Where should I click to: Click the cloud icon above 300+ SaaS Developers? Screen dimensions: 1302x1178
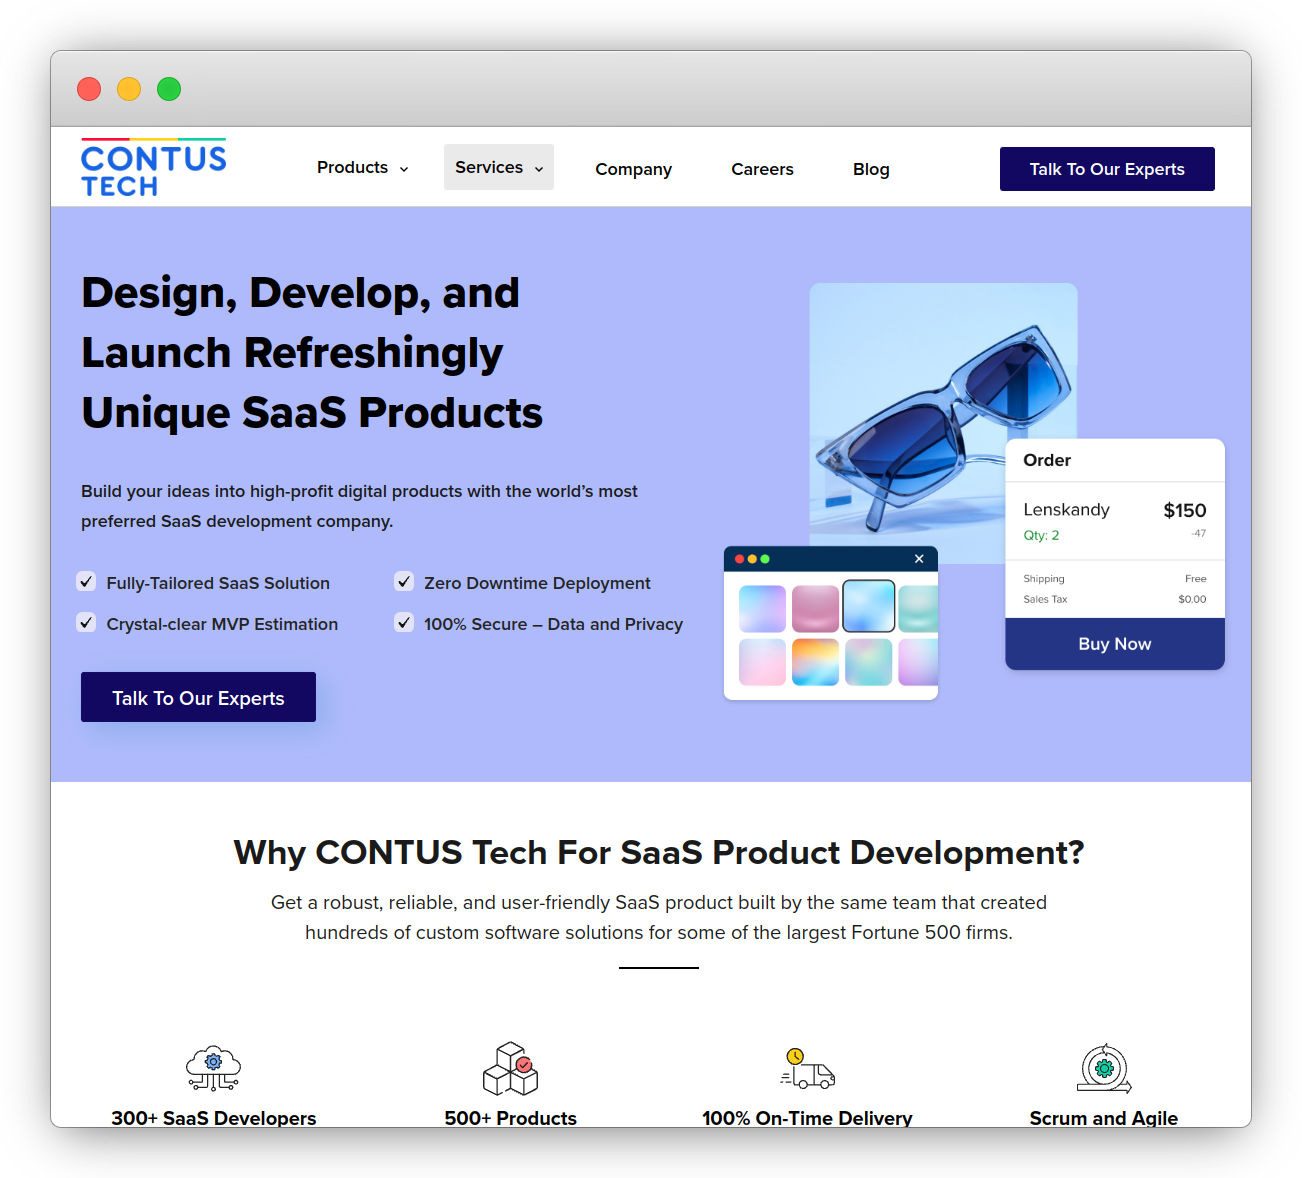213,1068
